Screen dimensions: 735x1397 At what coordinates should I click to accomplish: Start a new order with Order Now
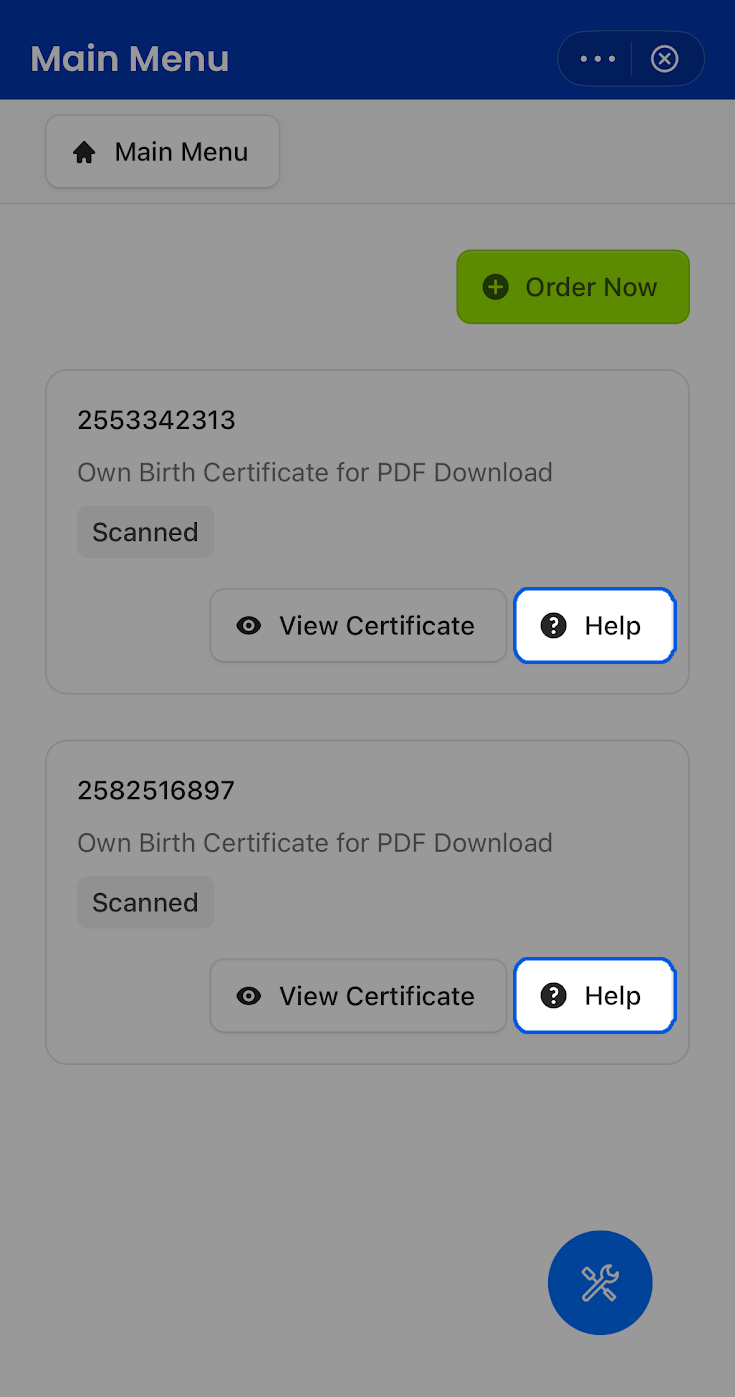[573, 287]
